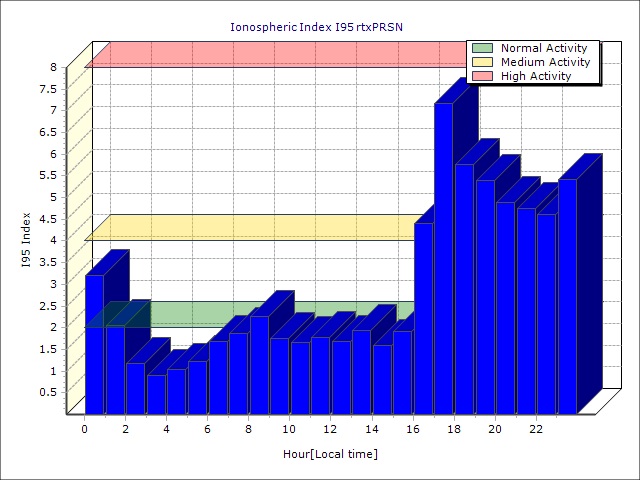This screenshot has width=640, height=480.
Task: Click the tallest bar at hour 17
Action: [443, 260]
